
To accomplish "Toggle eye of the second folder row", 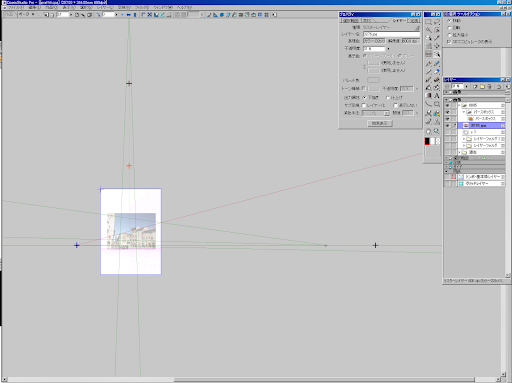I will click(x=447, y=112).
